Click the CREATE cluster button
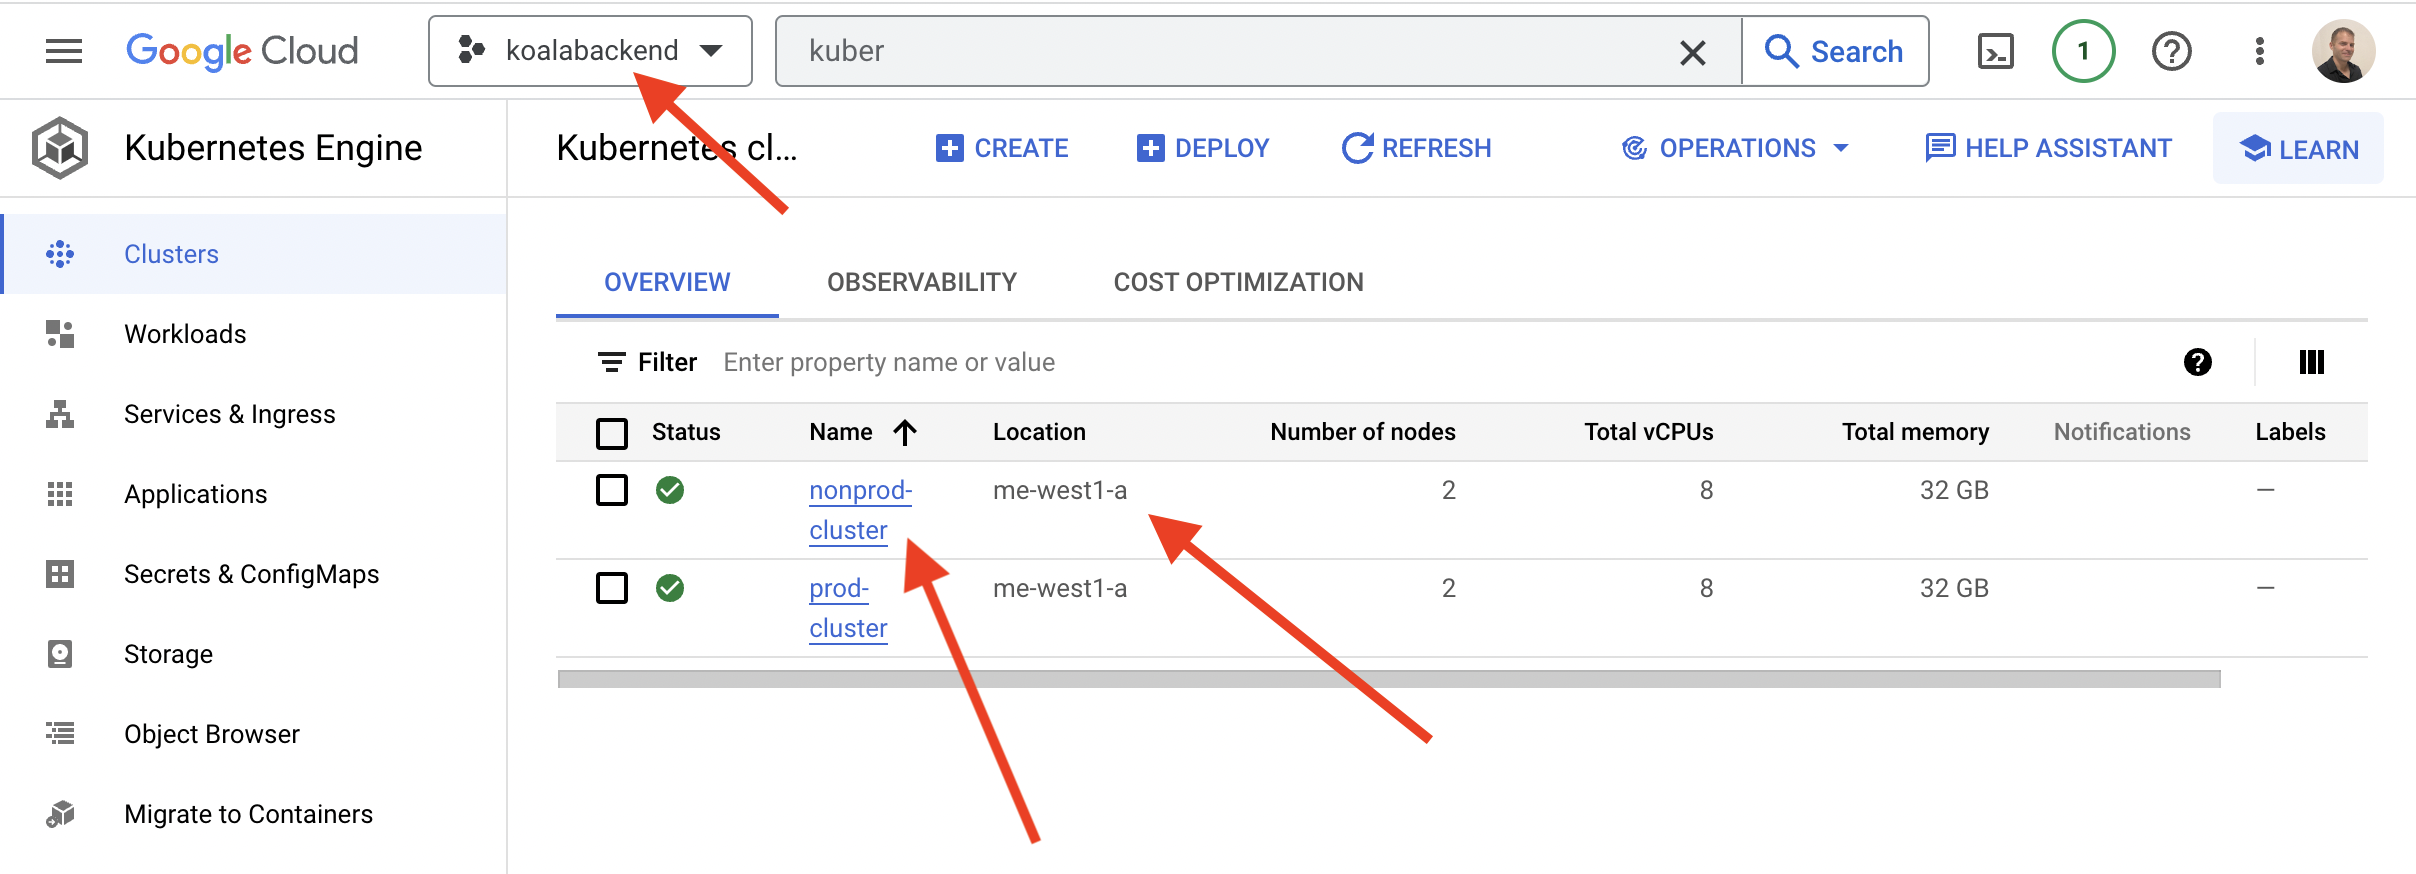The width and height of the screenshot is (2416, 874). pyautogui.click(x=1002, y=148)
